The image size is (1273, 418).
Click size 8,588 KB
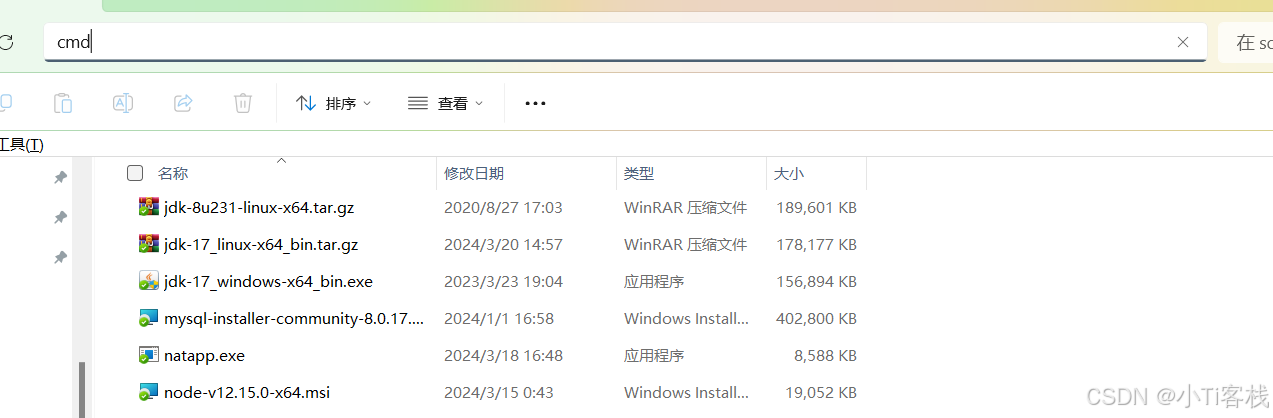click(825, 355)
